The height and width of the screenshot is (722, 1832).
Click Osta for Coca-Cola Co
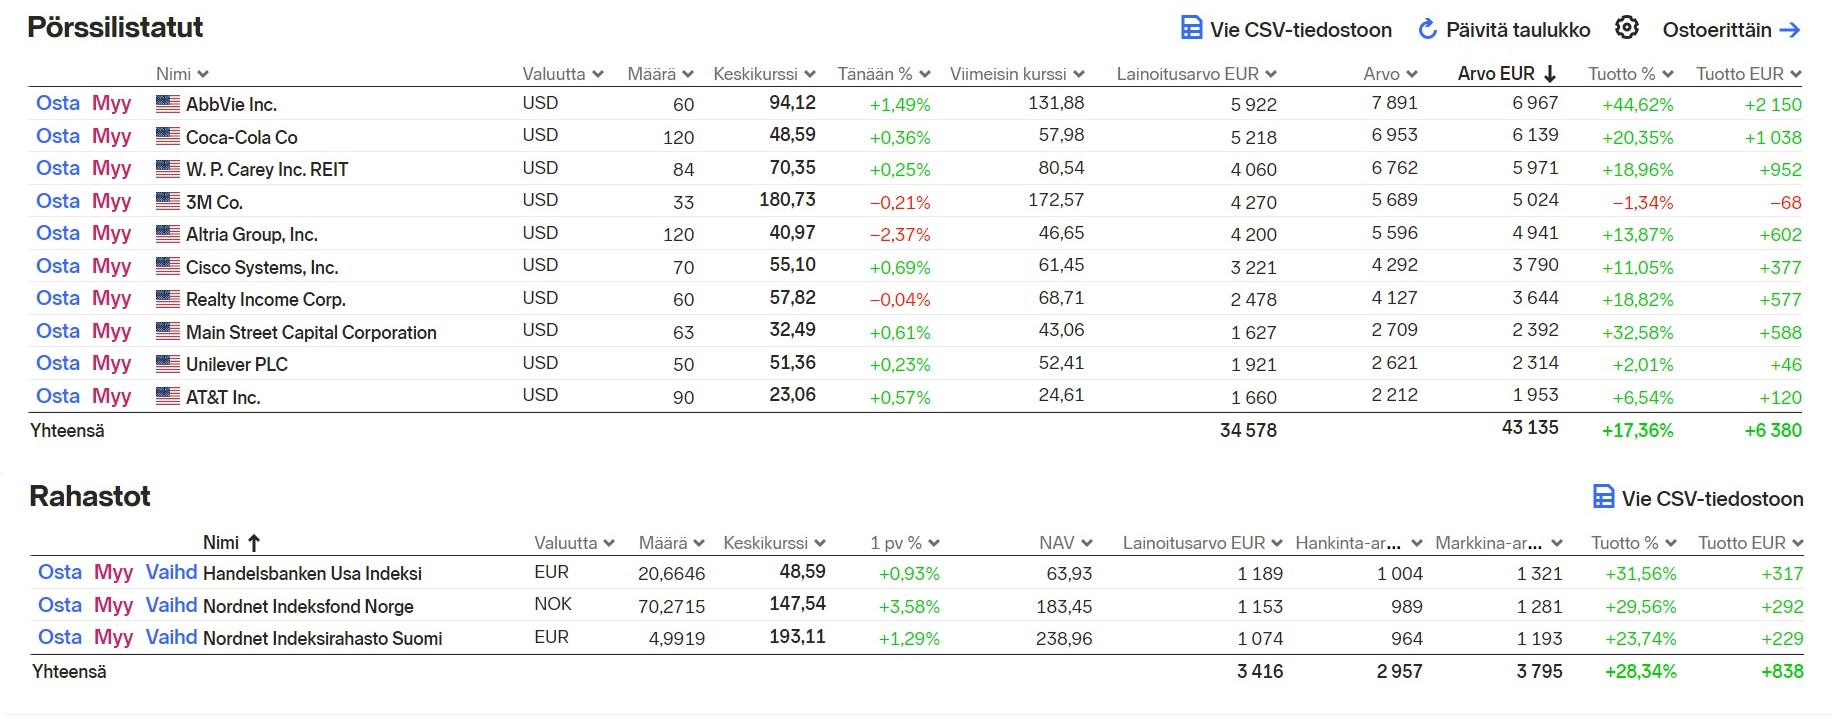point(58,136)
